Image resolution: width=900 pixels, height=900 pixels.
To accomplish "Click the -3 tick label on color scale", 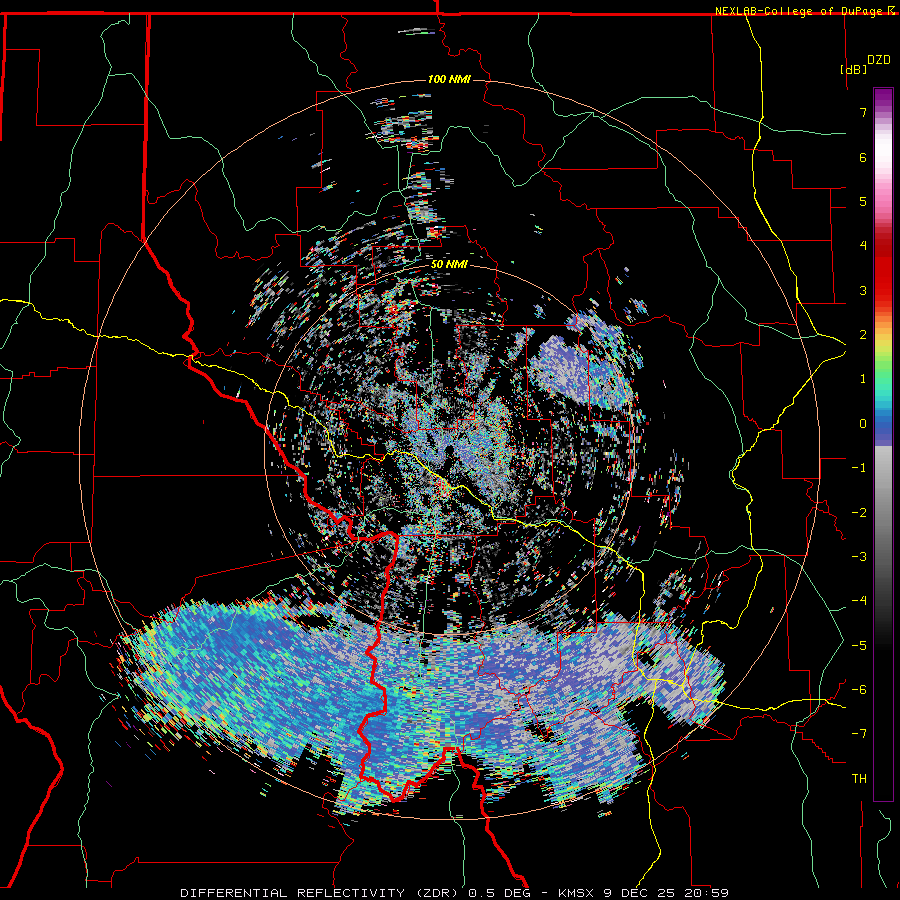I will pos(859,557).
